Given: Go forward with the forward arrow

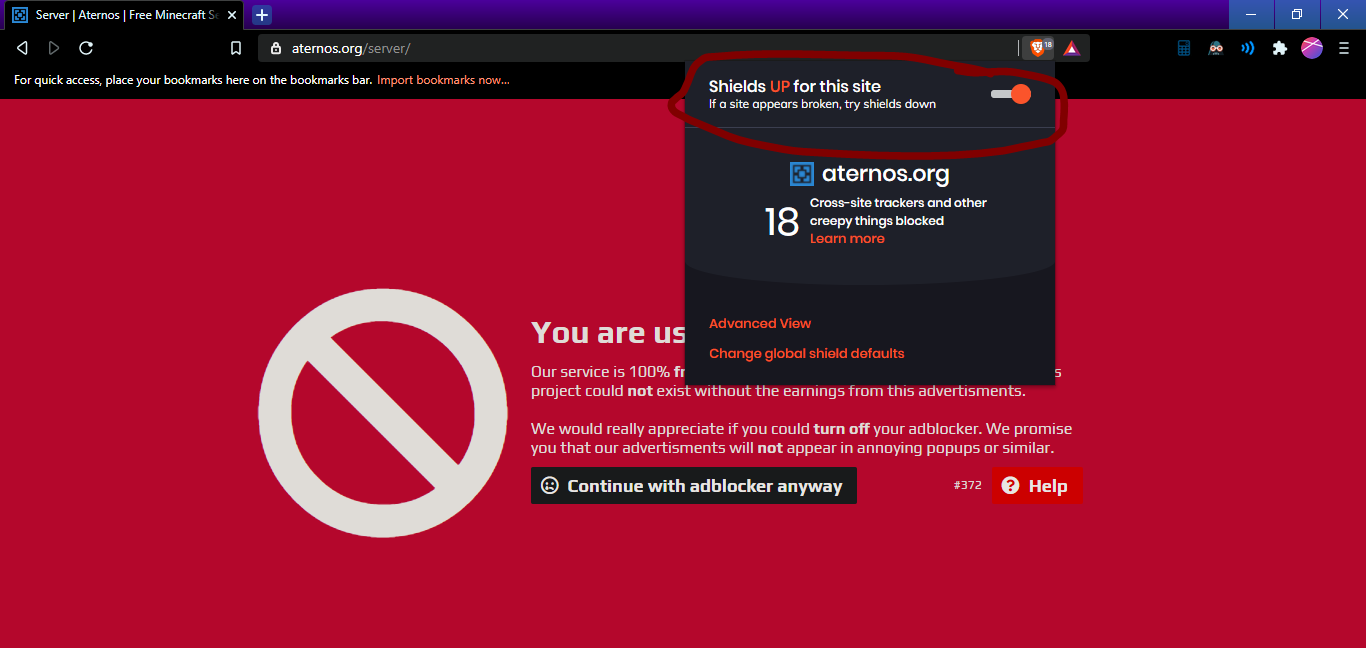Looking at the screenshot, I should coord(54,48).
